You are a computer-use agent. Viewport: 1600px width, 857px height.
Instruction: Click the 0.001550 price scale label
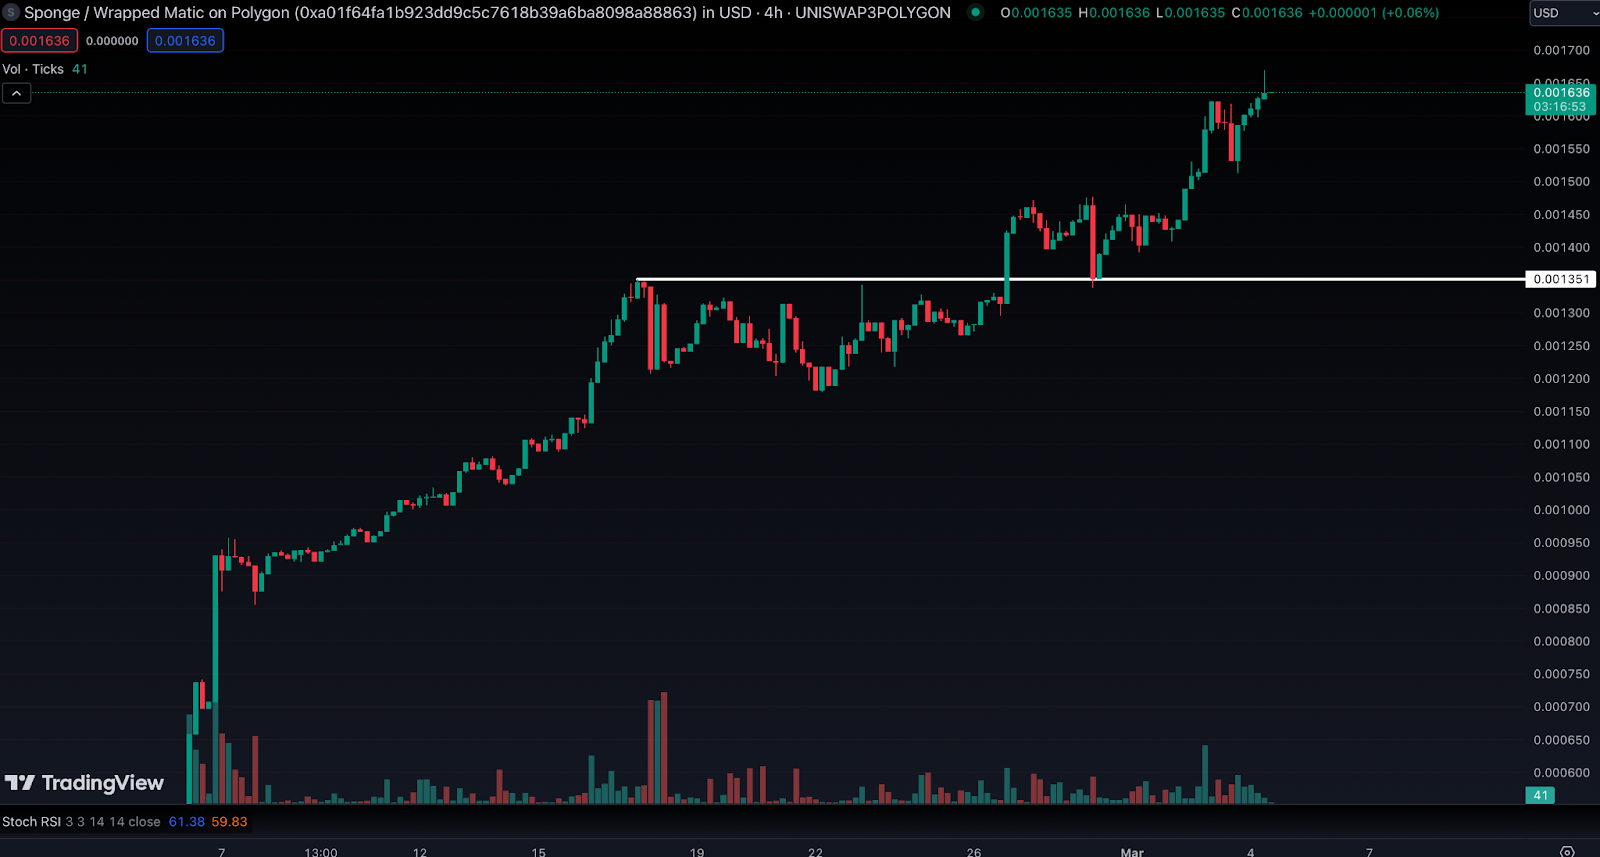pyautogui.click(x=1562, y=149)
